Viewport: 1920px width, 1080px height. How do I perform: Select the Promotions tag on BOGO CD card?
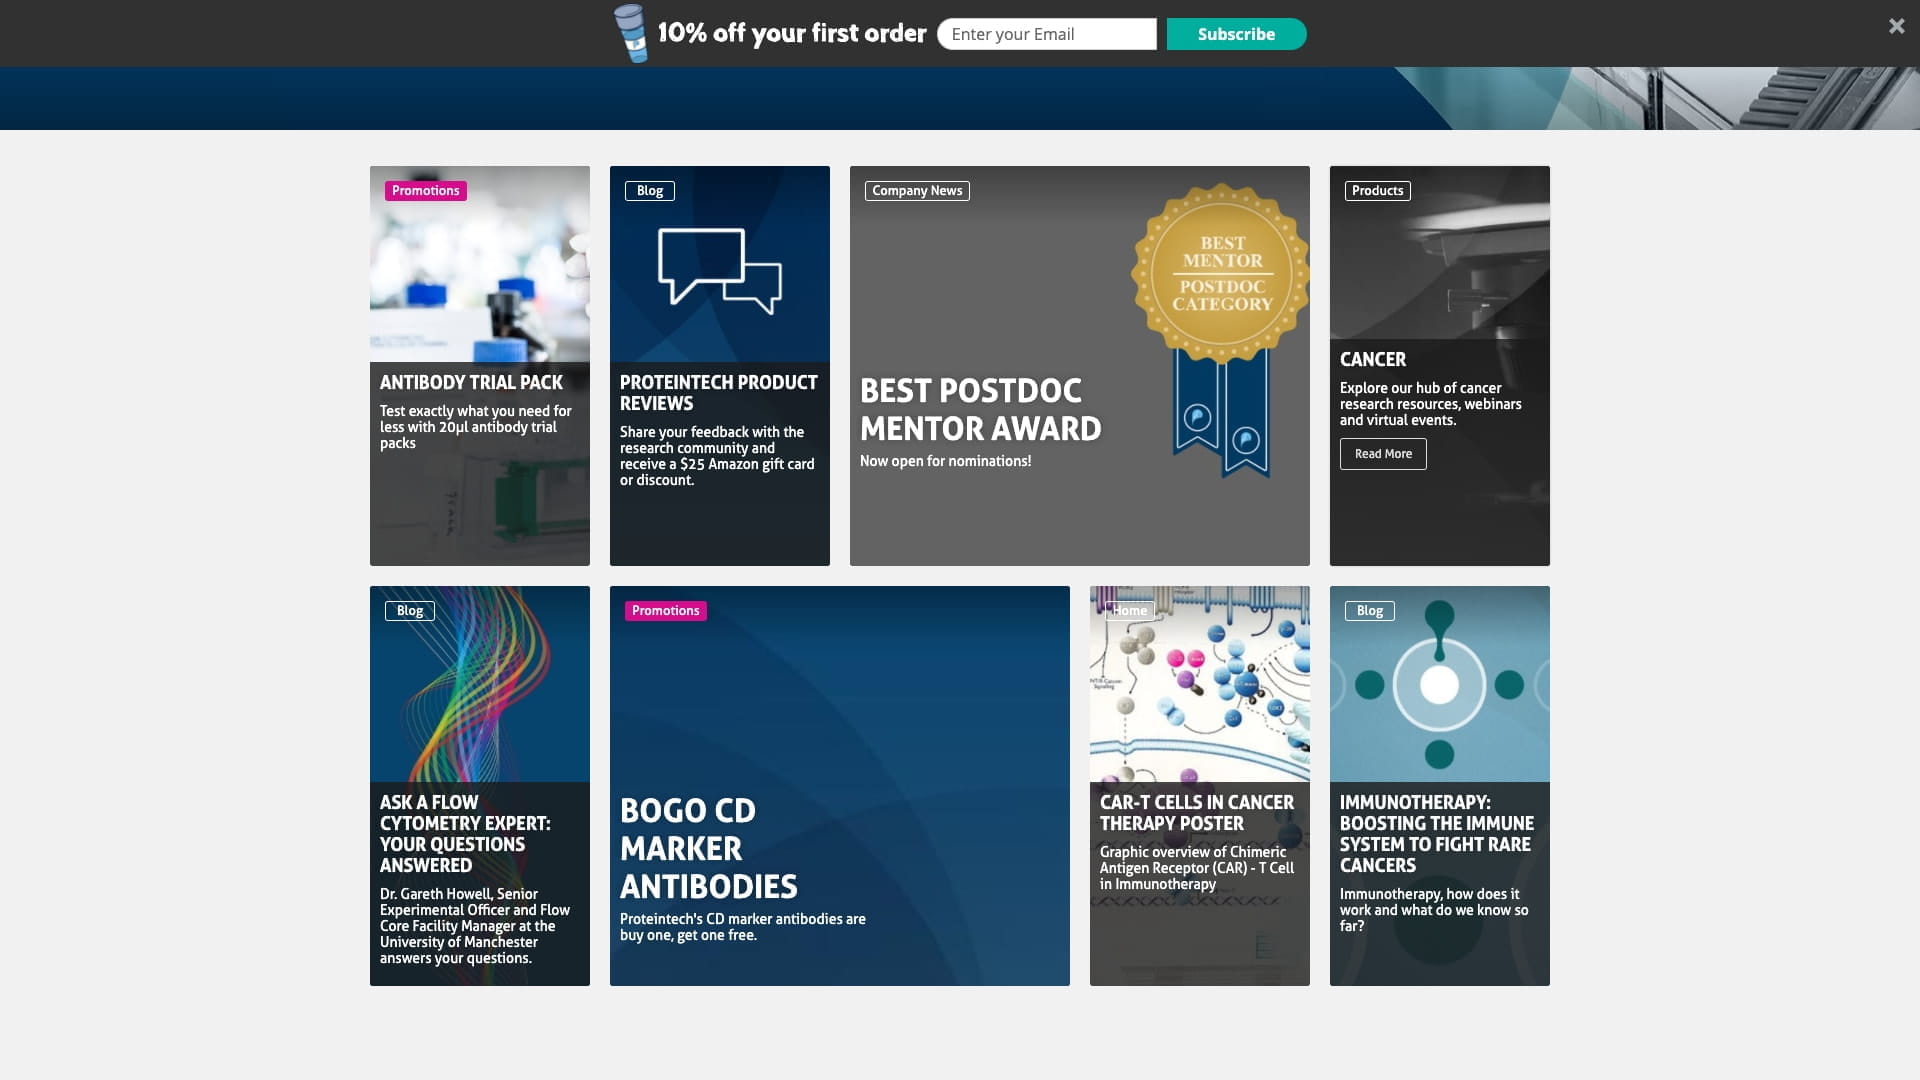point(665,611)
